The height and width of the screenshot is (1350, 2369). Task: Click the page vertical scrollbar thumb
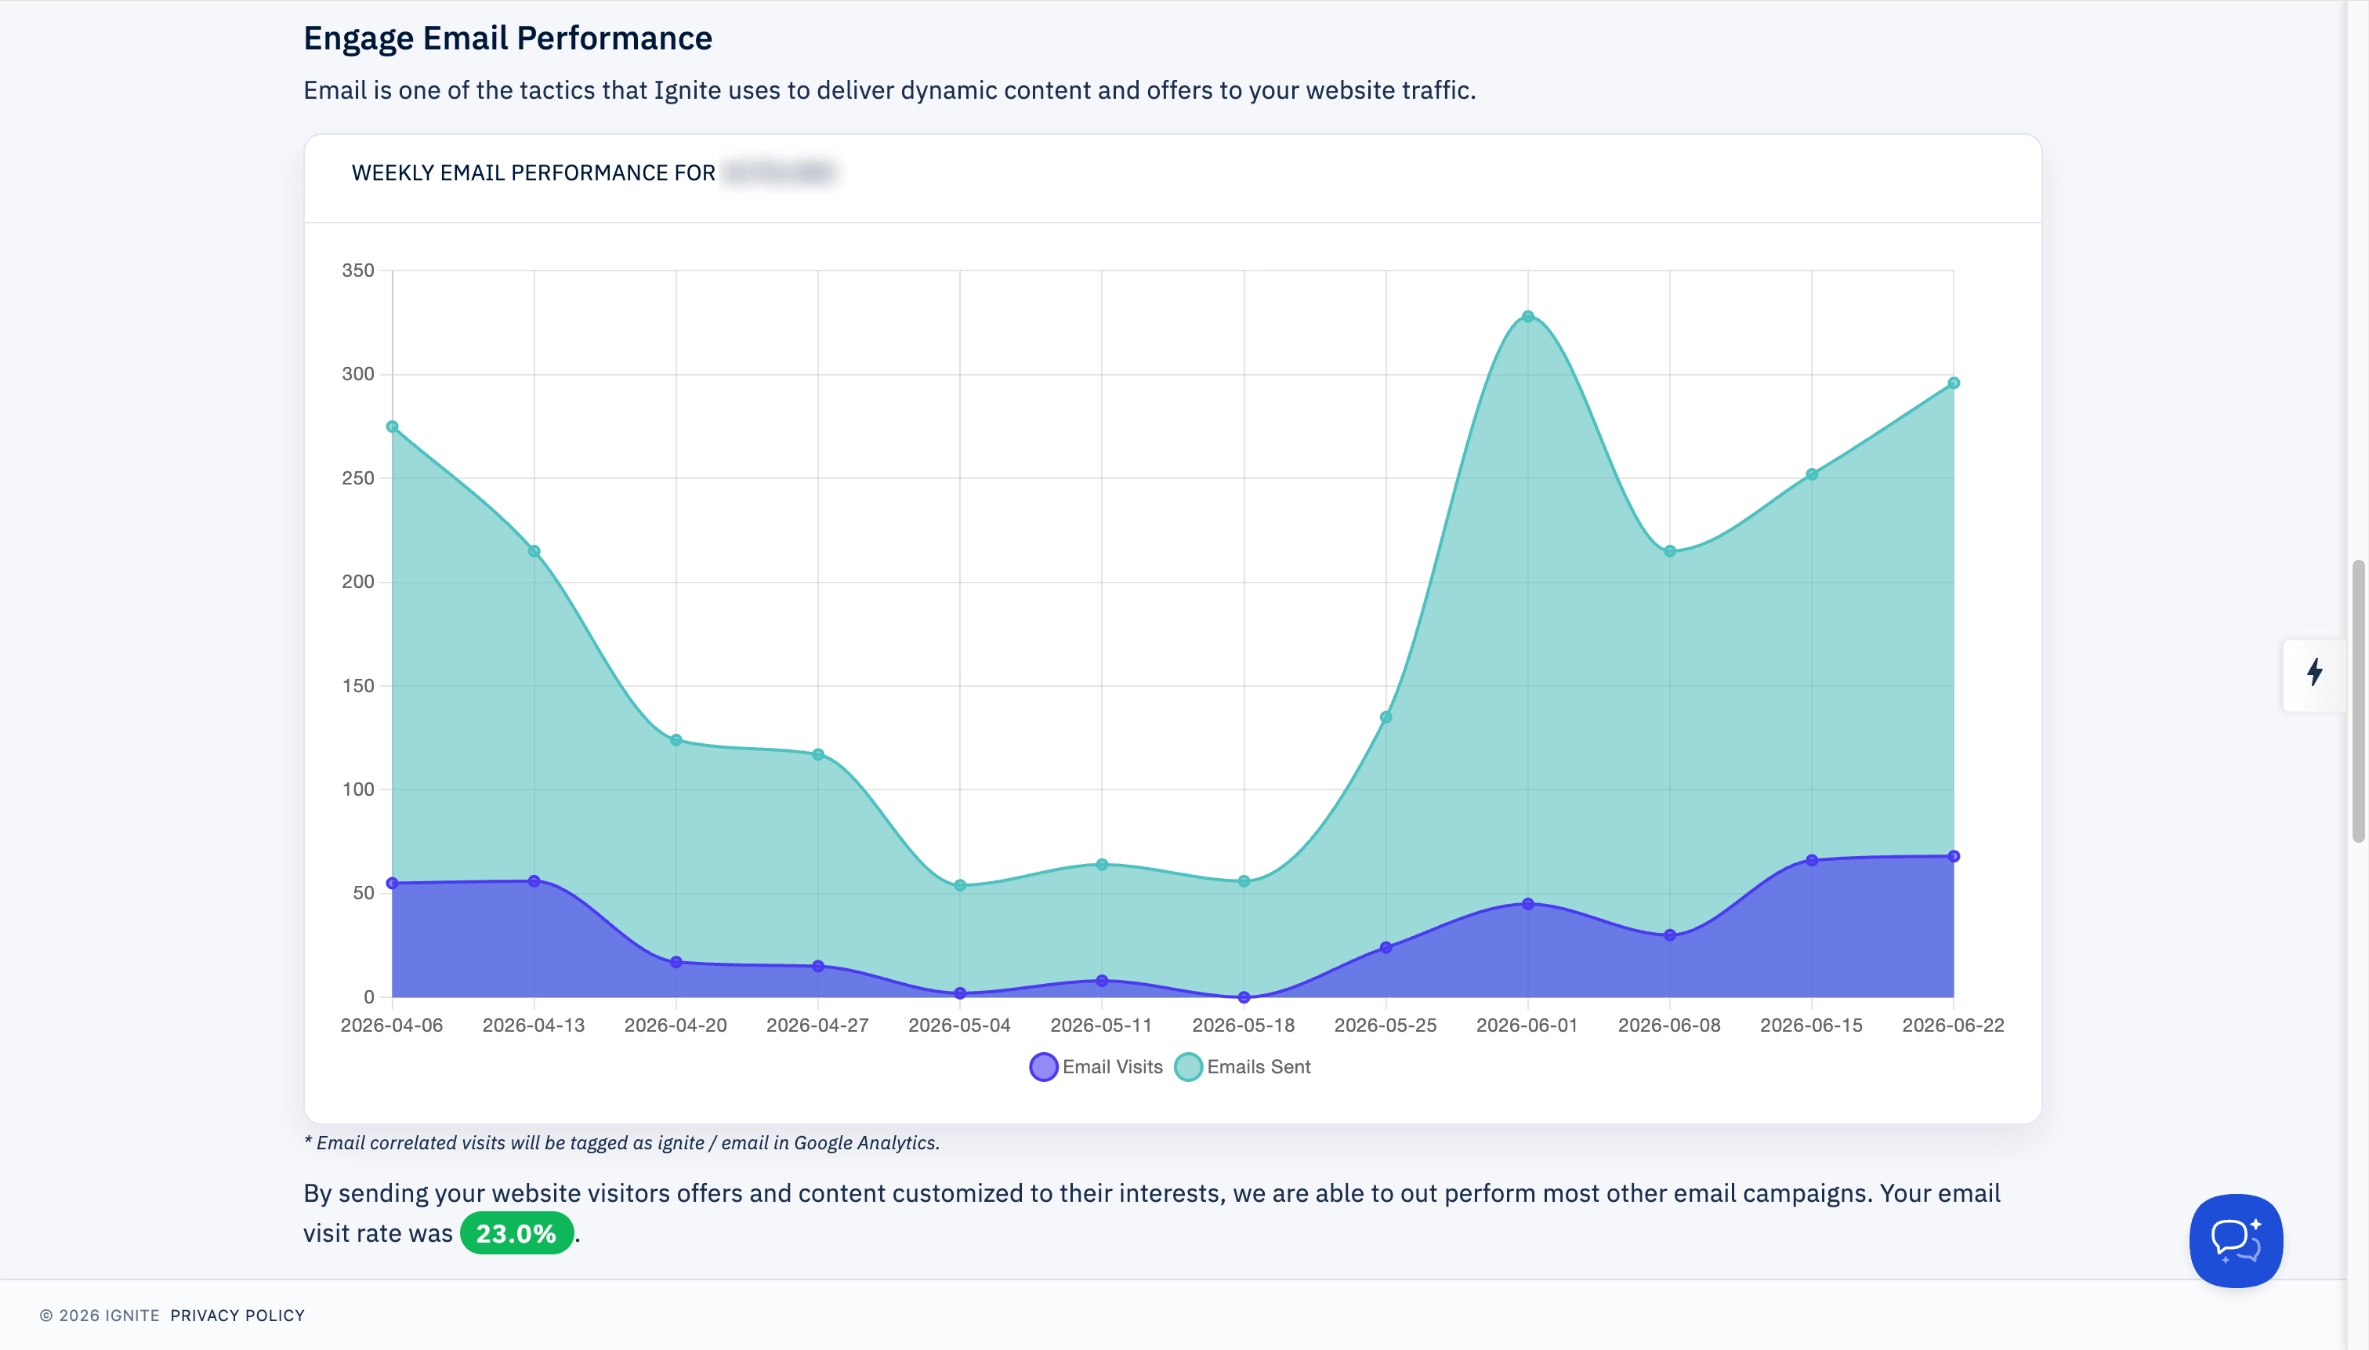pos(2358,701)
